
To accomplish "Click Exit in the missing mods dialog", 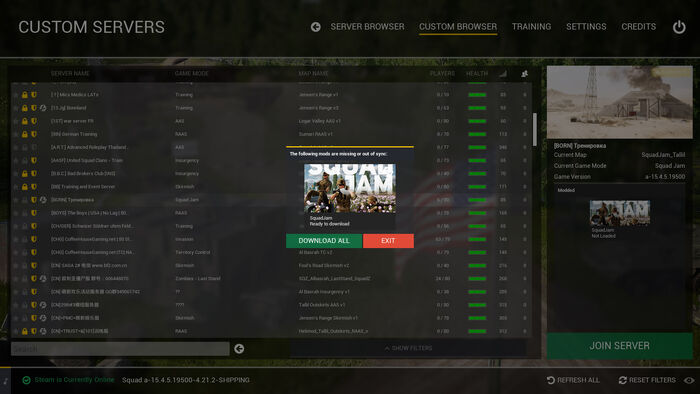I will click(x=388, y=241).
